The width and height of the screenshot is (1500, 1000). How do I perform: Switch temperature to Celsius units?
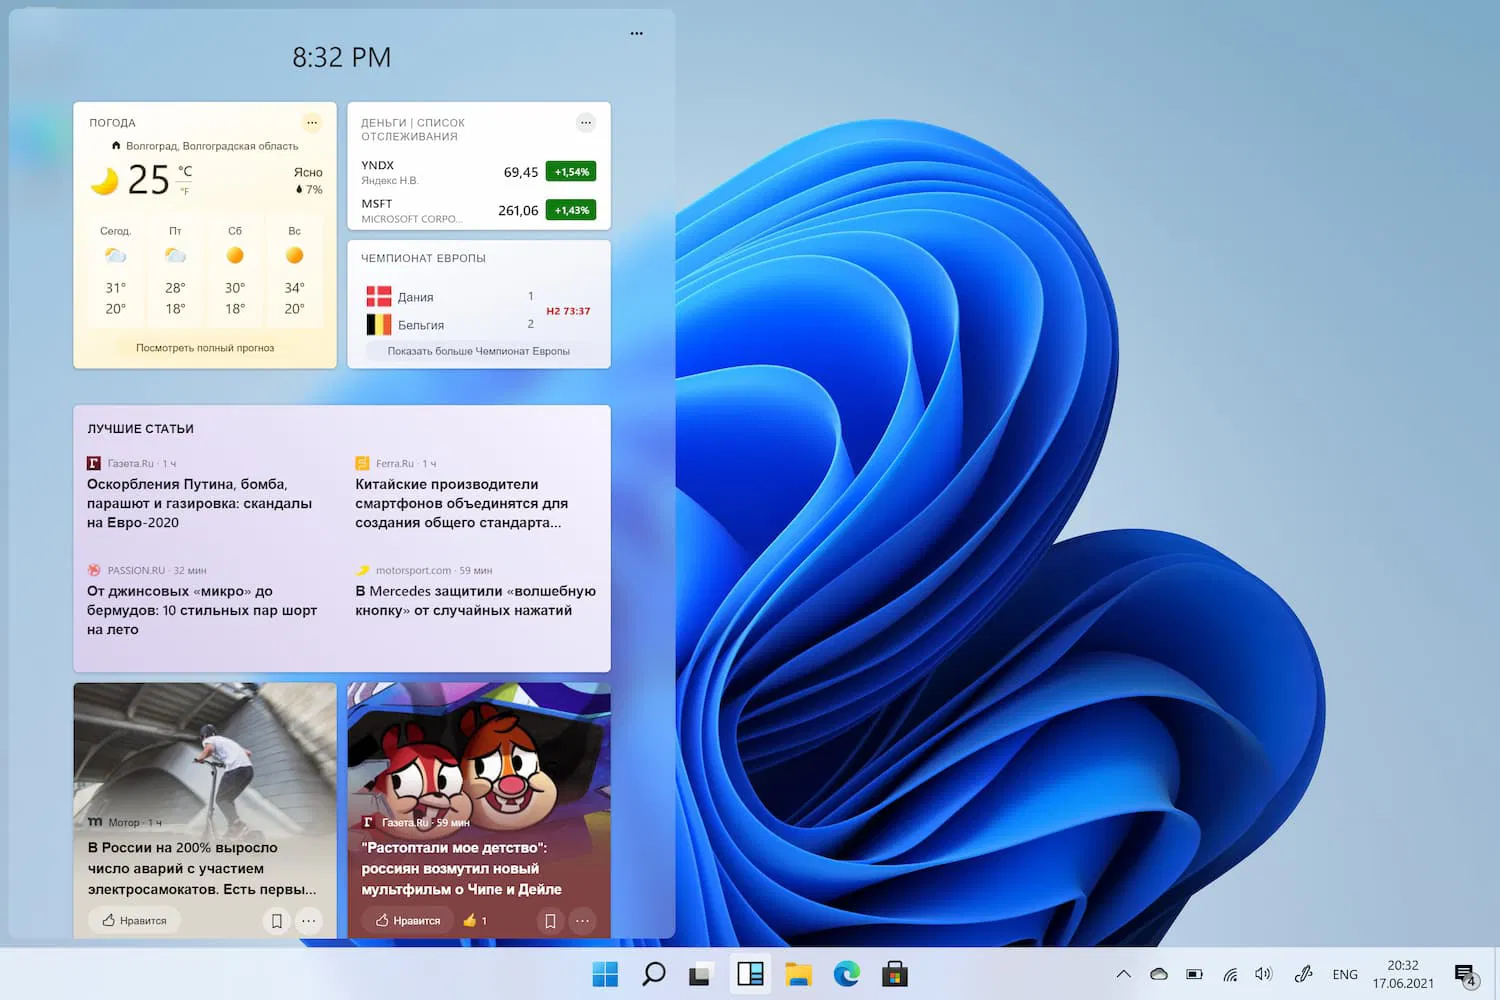[185, 171]
